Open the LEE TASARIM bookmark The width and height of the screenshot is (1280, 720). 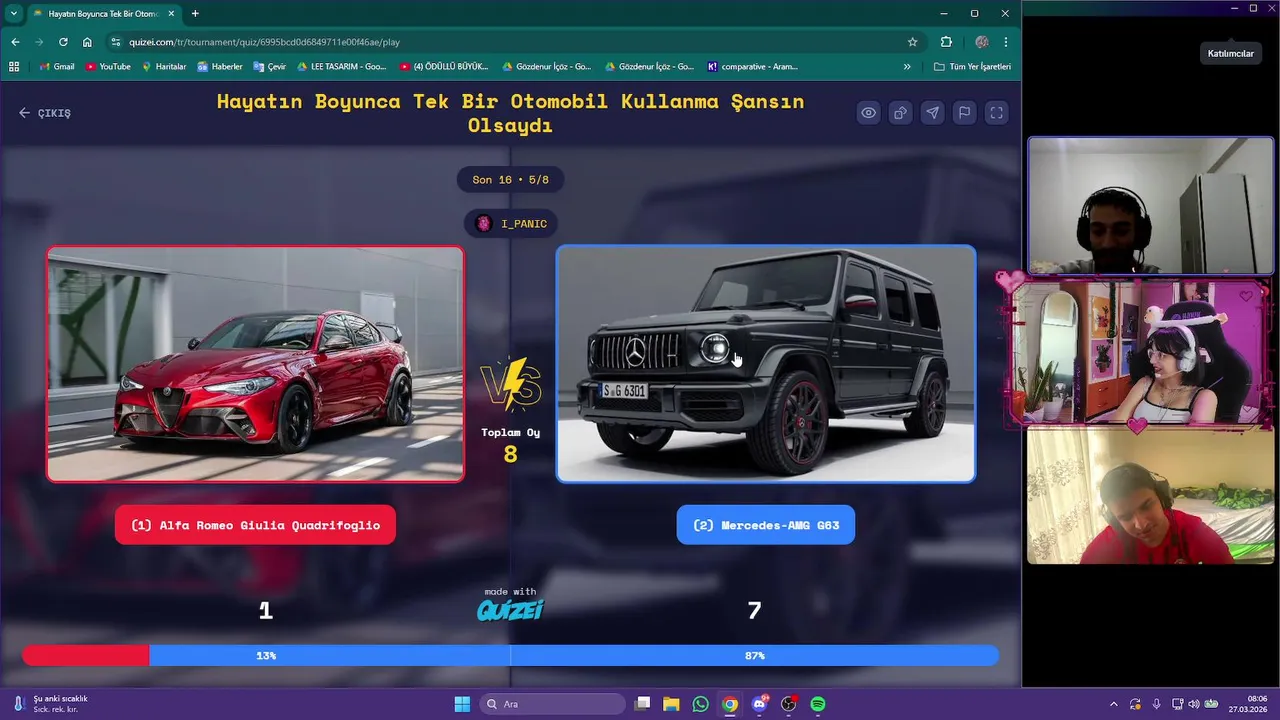(342, 67)
